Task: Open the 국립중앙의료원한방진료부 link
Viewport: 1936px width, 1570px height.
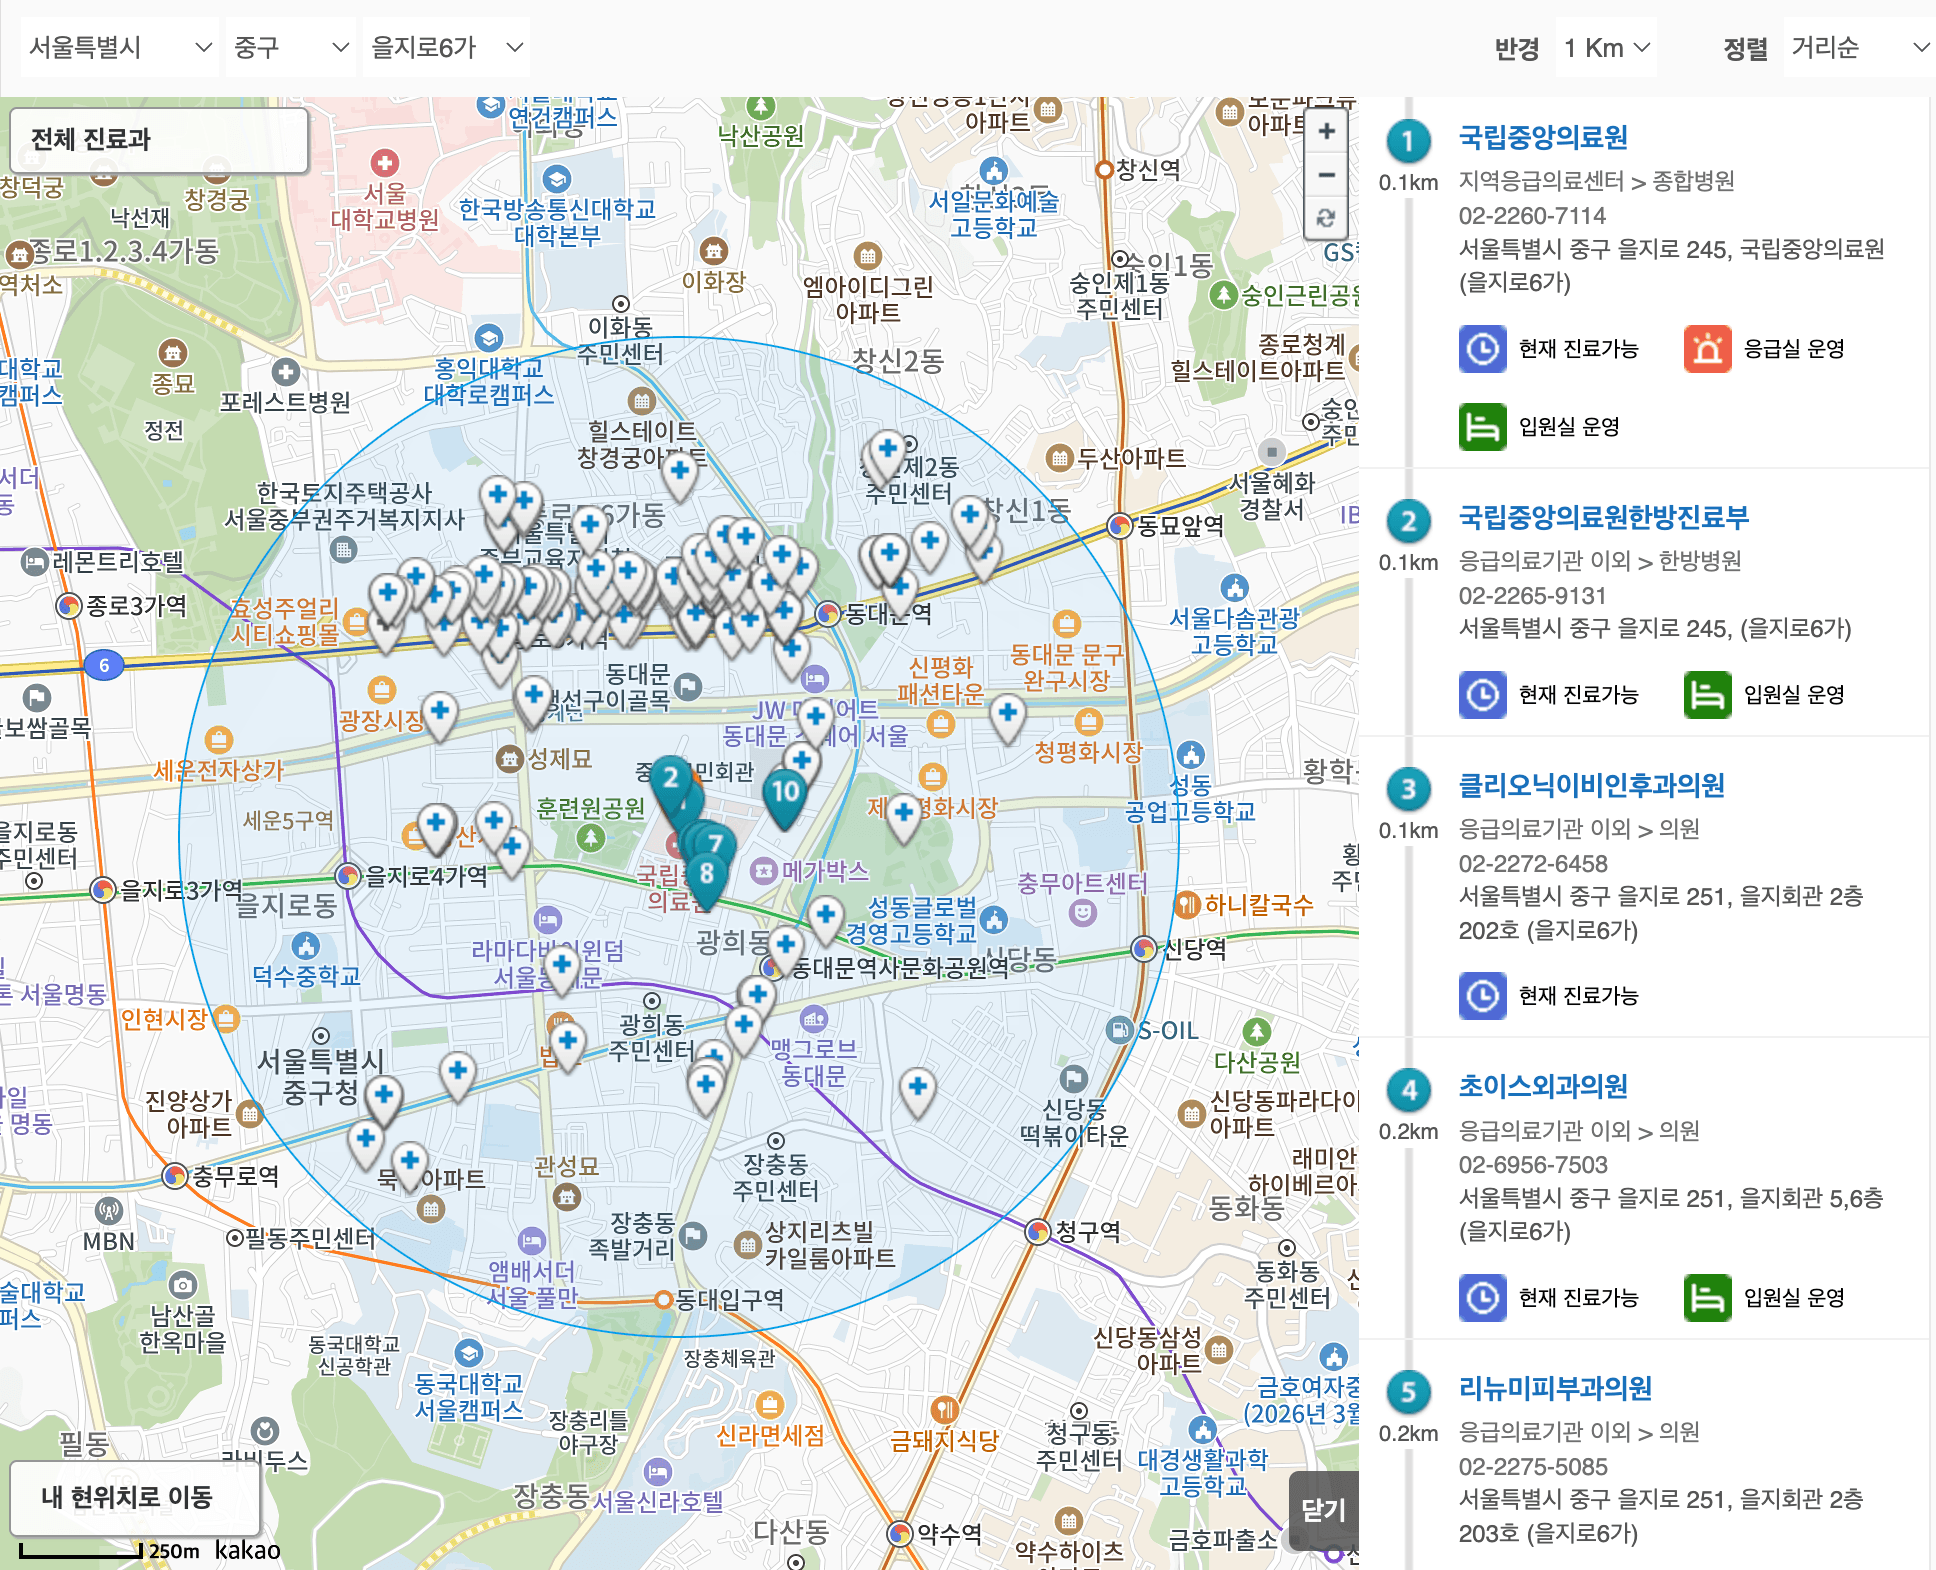Action: (1603, 517)
